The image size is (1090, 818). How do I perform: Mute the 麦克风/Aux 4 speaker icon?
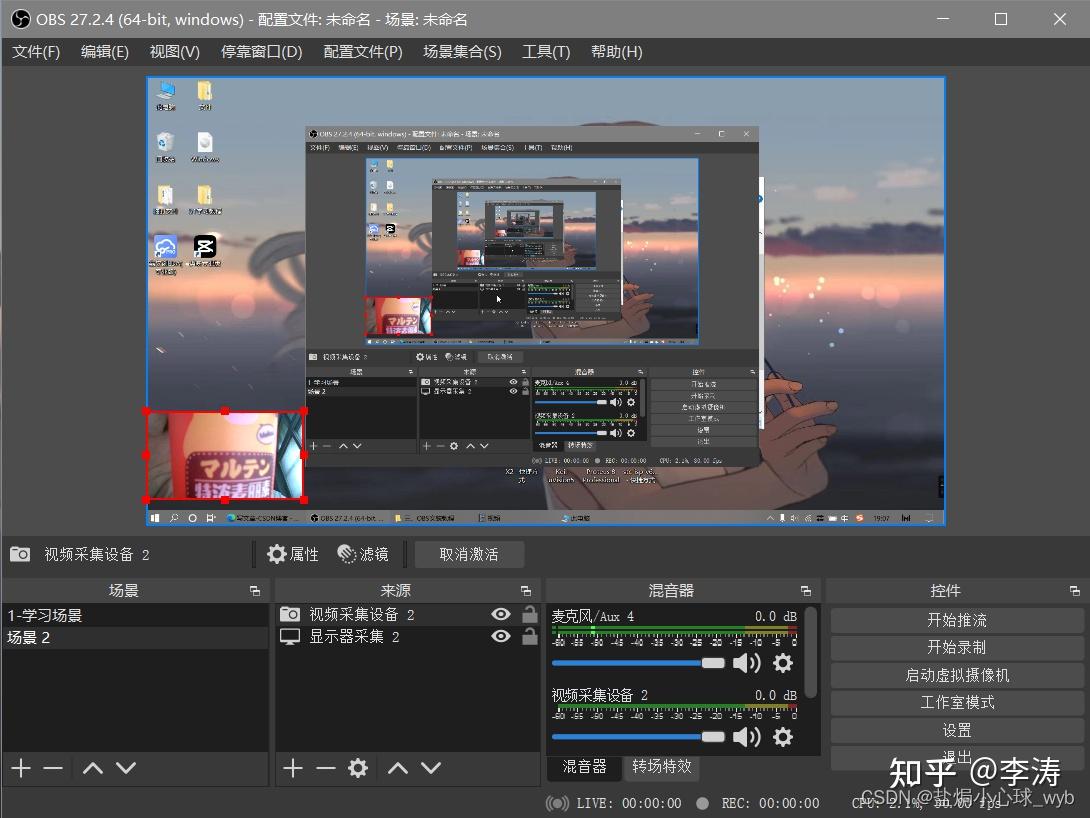click(747, 662)
